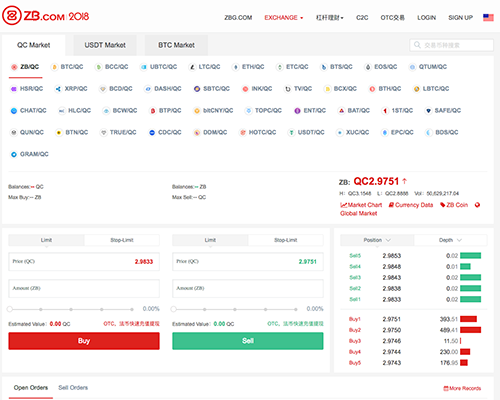Screen dimensions: 500x400
Task: Click the Buy1 price 2.9751 row
Action: (x=415, y=319)
